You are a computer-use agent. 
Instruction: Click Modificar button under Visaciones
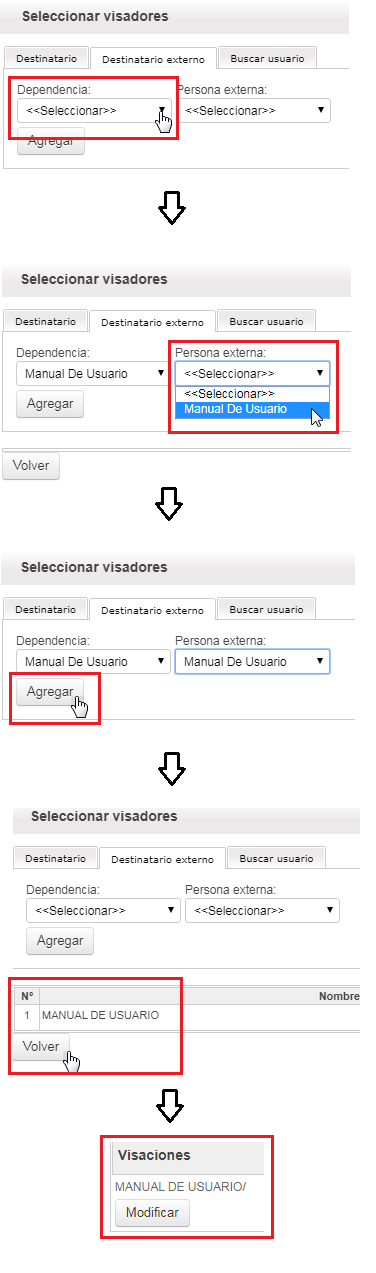[153, 1212]
